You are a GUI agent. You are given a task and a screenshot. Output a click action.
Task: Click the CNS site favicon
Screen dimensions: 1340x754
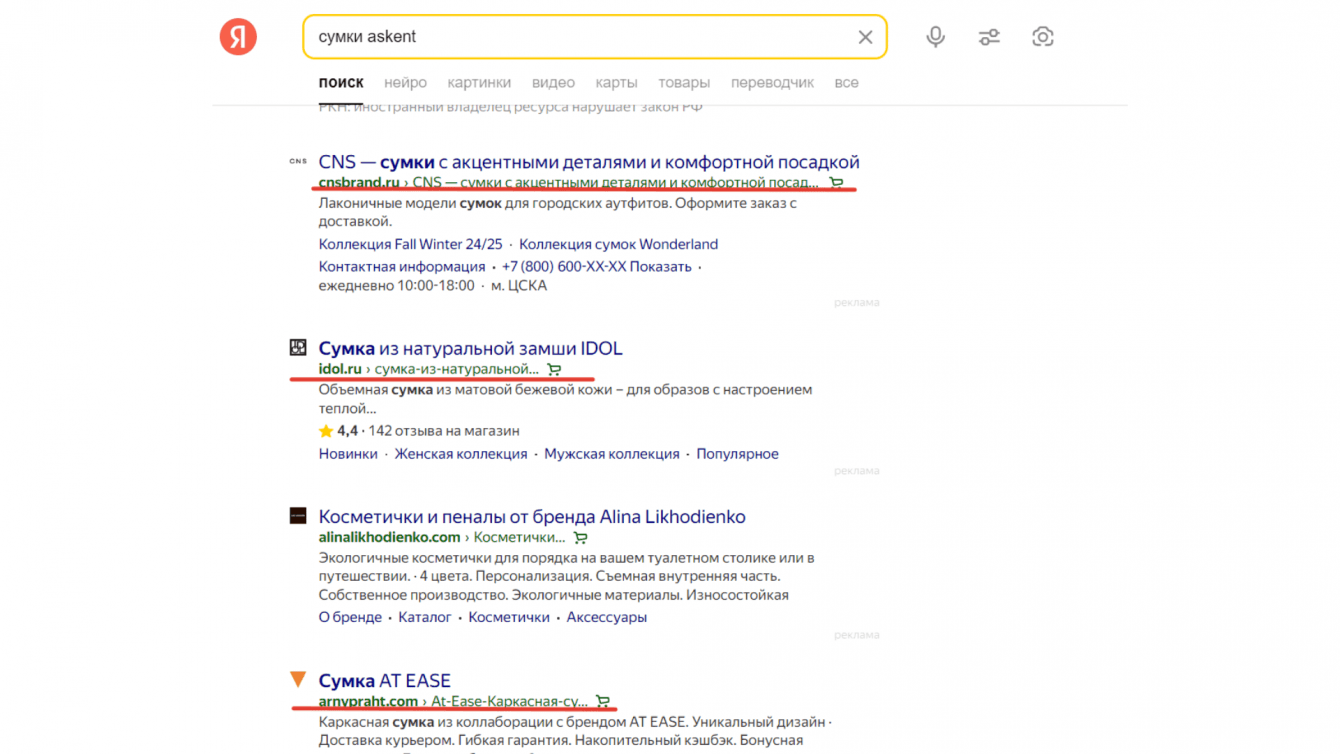point(298,161)
